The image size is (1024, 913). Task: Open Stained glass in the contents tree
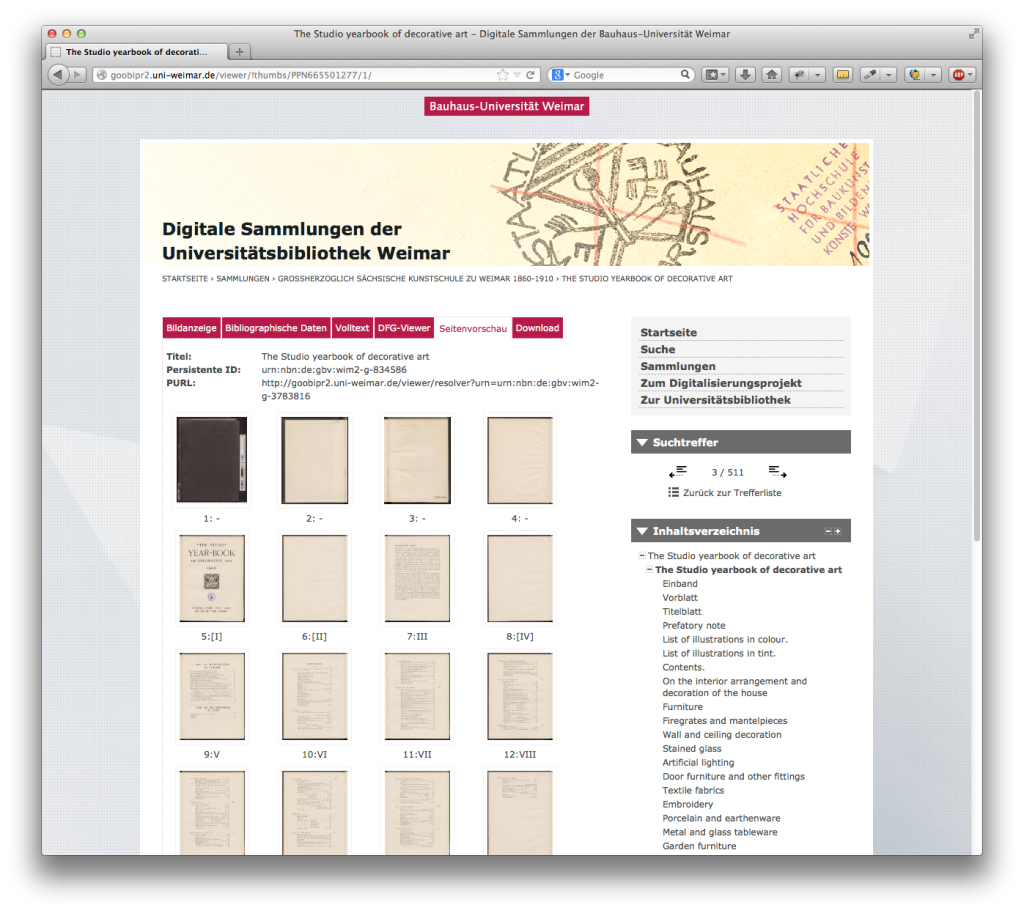pyautogui.click(x=692, y=749)
